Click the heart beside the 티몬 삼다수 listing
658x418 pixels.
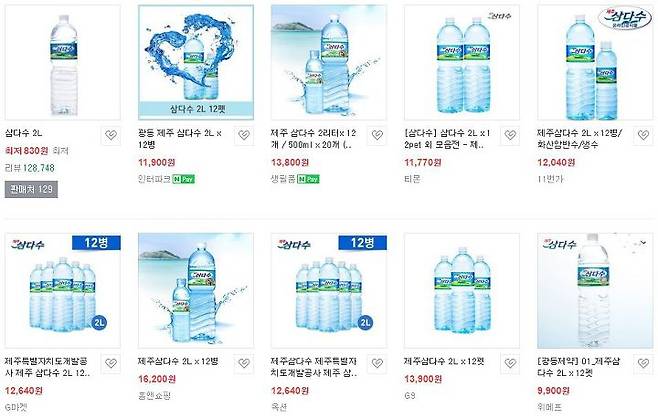tap(510, 136)
